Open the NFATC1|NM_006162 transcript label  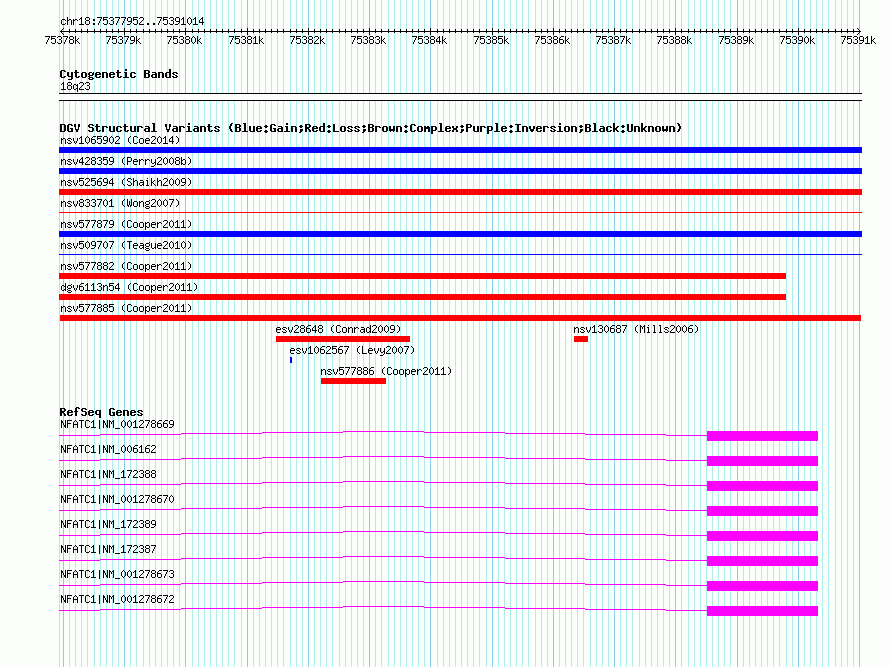108,450
